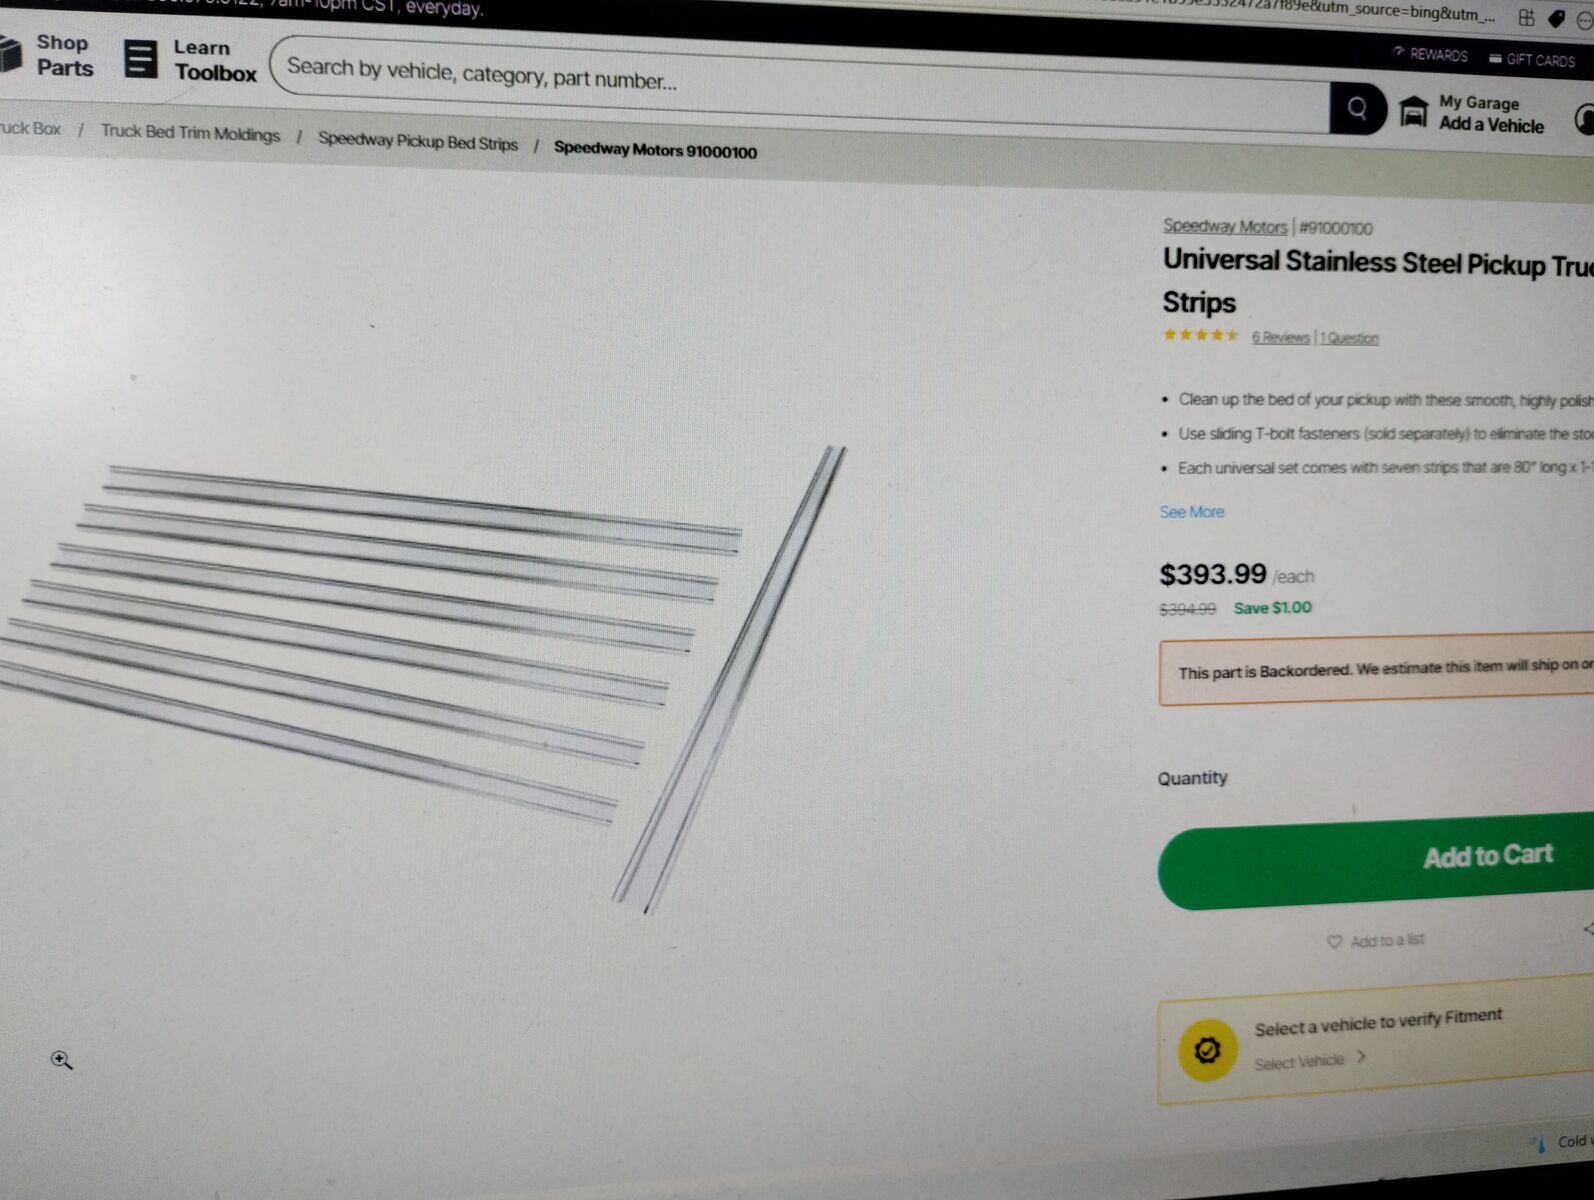Open browser extensions icon in address bar
The height and width of the screenshot is (1200, 1594).
click(x=1526, y=17)
